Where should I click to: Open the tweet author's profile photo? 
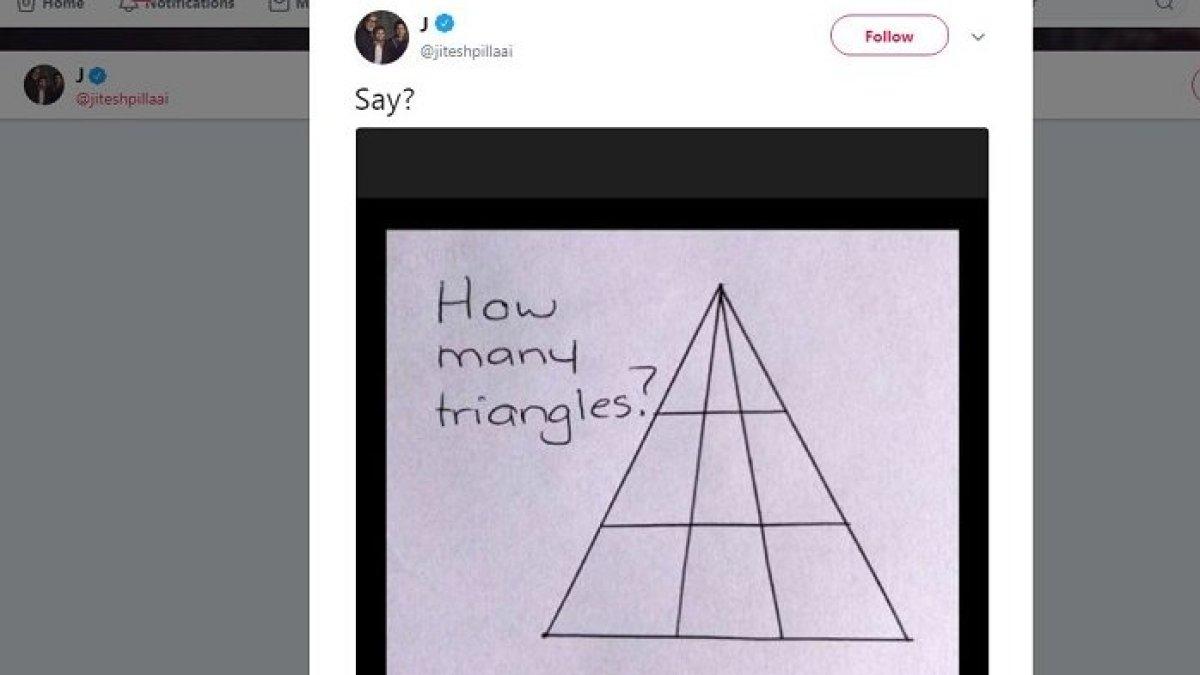(381, 37)
